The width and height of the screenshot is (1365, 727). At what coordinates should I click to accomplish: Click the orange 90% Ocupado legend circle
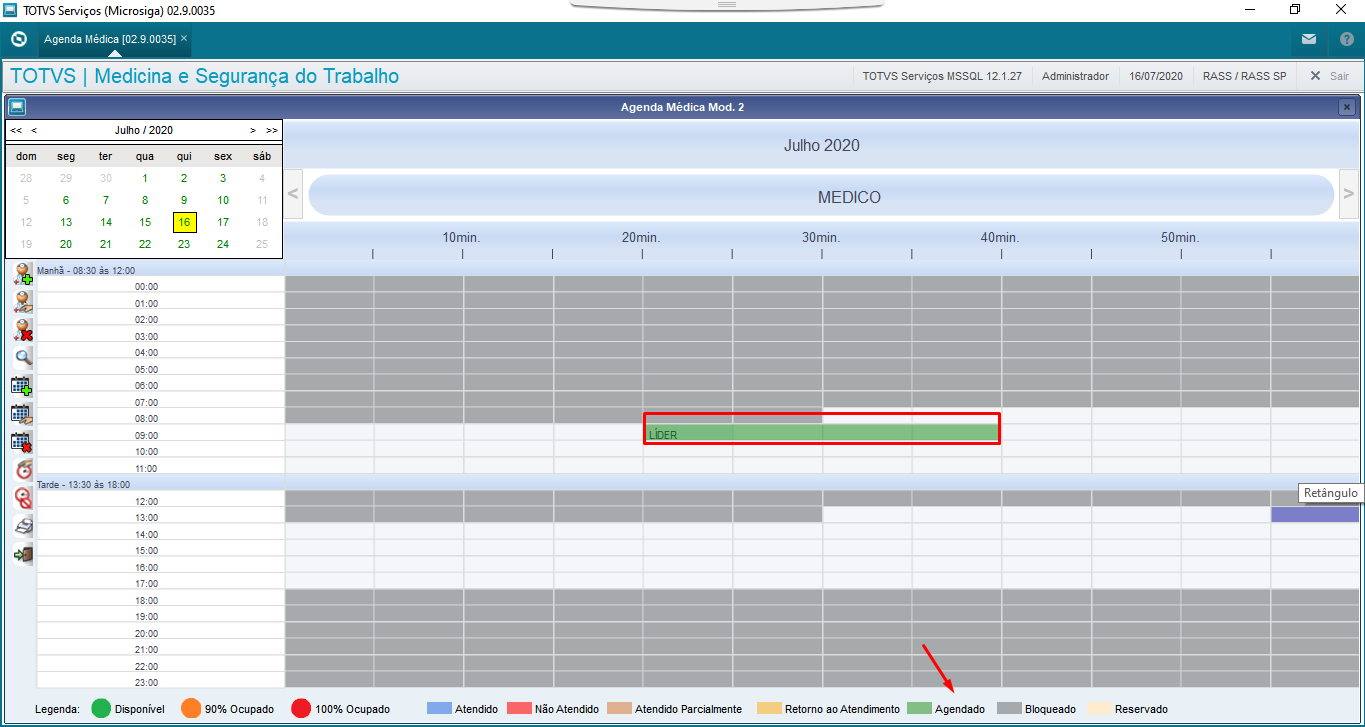click(191, 708)
